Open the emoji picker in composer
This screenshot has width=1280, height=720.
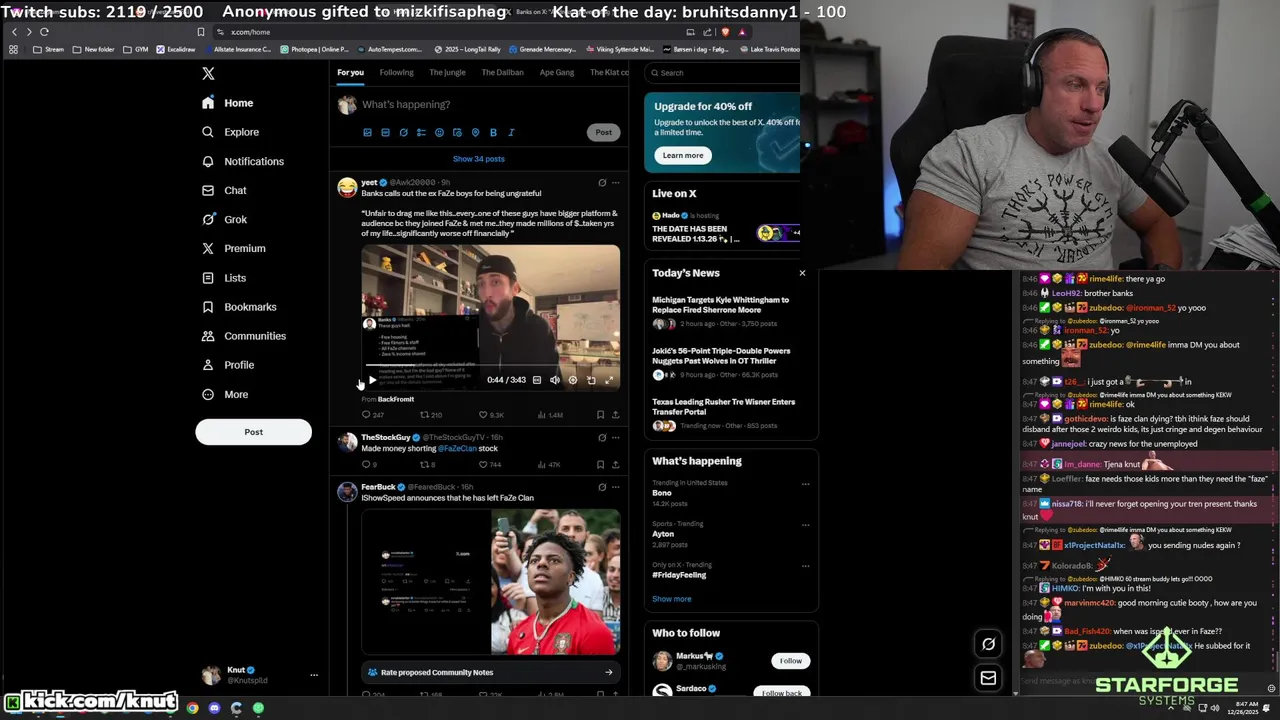click(439, 132)
